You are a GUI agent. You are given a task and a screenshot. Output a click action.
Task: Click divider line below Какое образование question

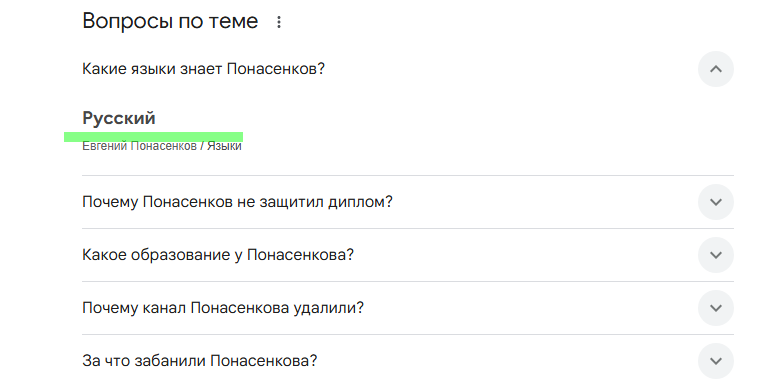[x=408, y=281]
